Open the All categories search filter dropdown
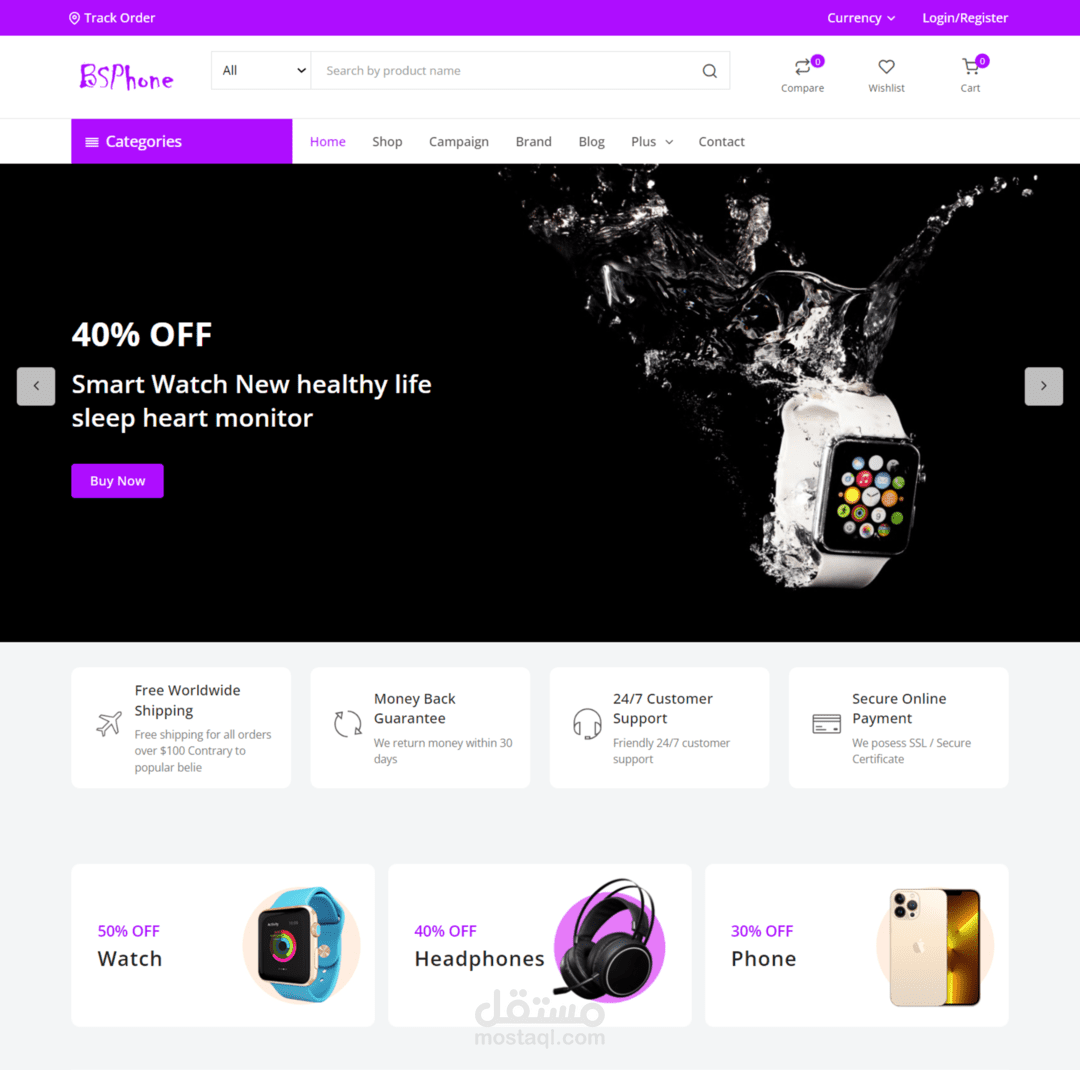1080x1070 pixels. point(261,70)
